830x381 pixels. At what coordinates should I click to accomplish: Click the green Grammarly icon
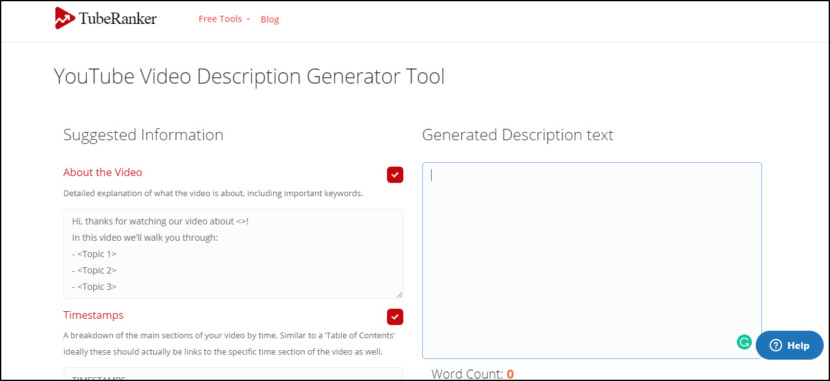point(744,342)
